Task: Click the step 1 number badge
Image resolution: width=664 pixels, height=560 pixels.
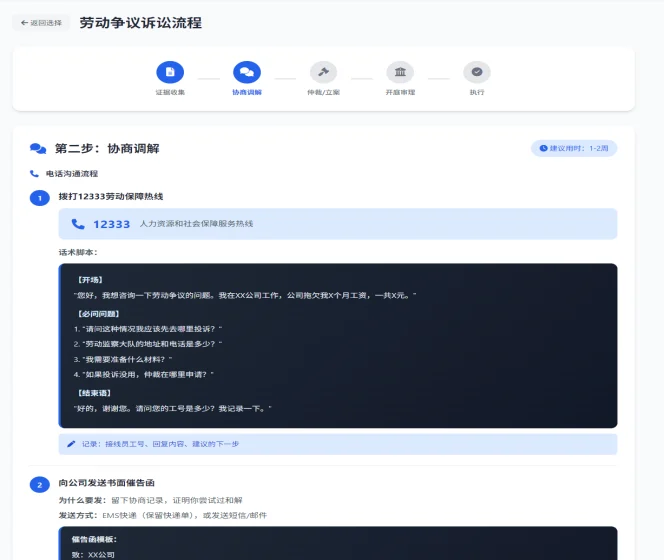Action: (x=40, y=198)
